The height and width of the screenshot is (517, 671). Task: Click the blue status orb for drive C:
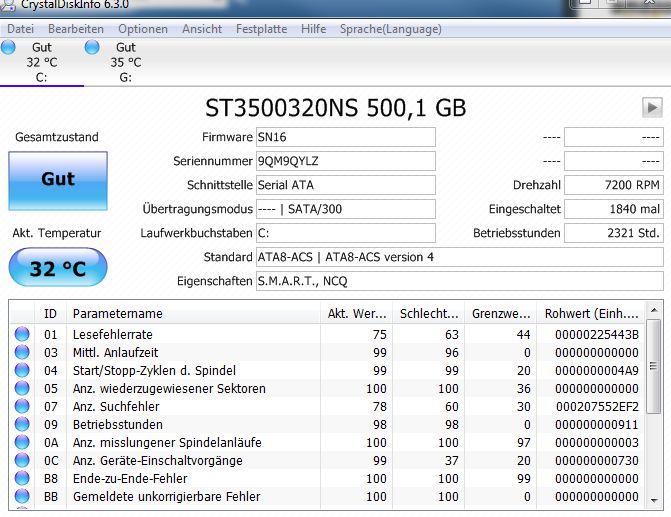[8, 47]
